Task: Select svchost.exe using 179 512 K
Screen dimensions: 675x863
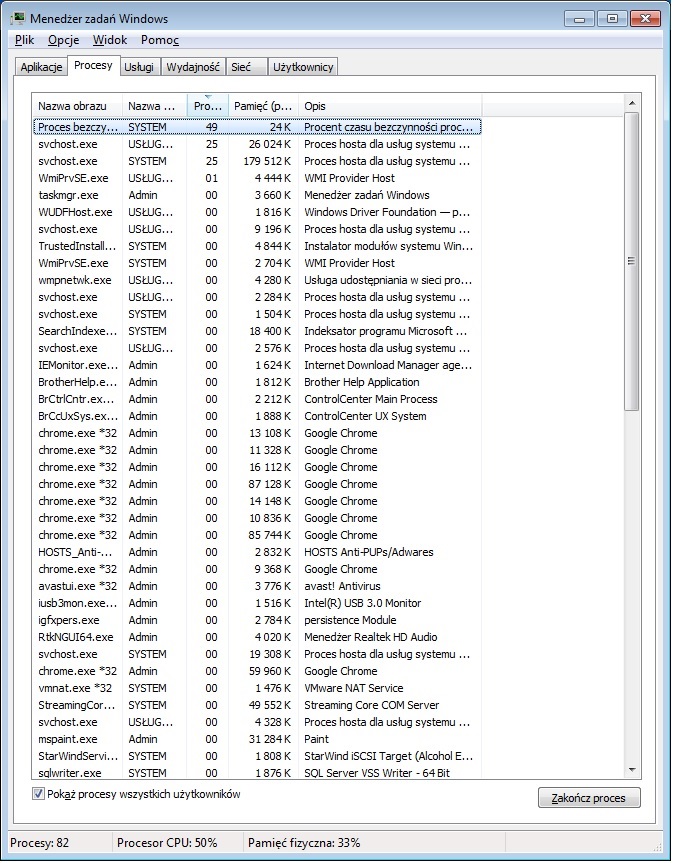Action: (257, 161)
